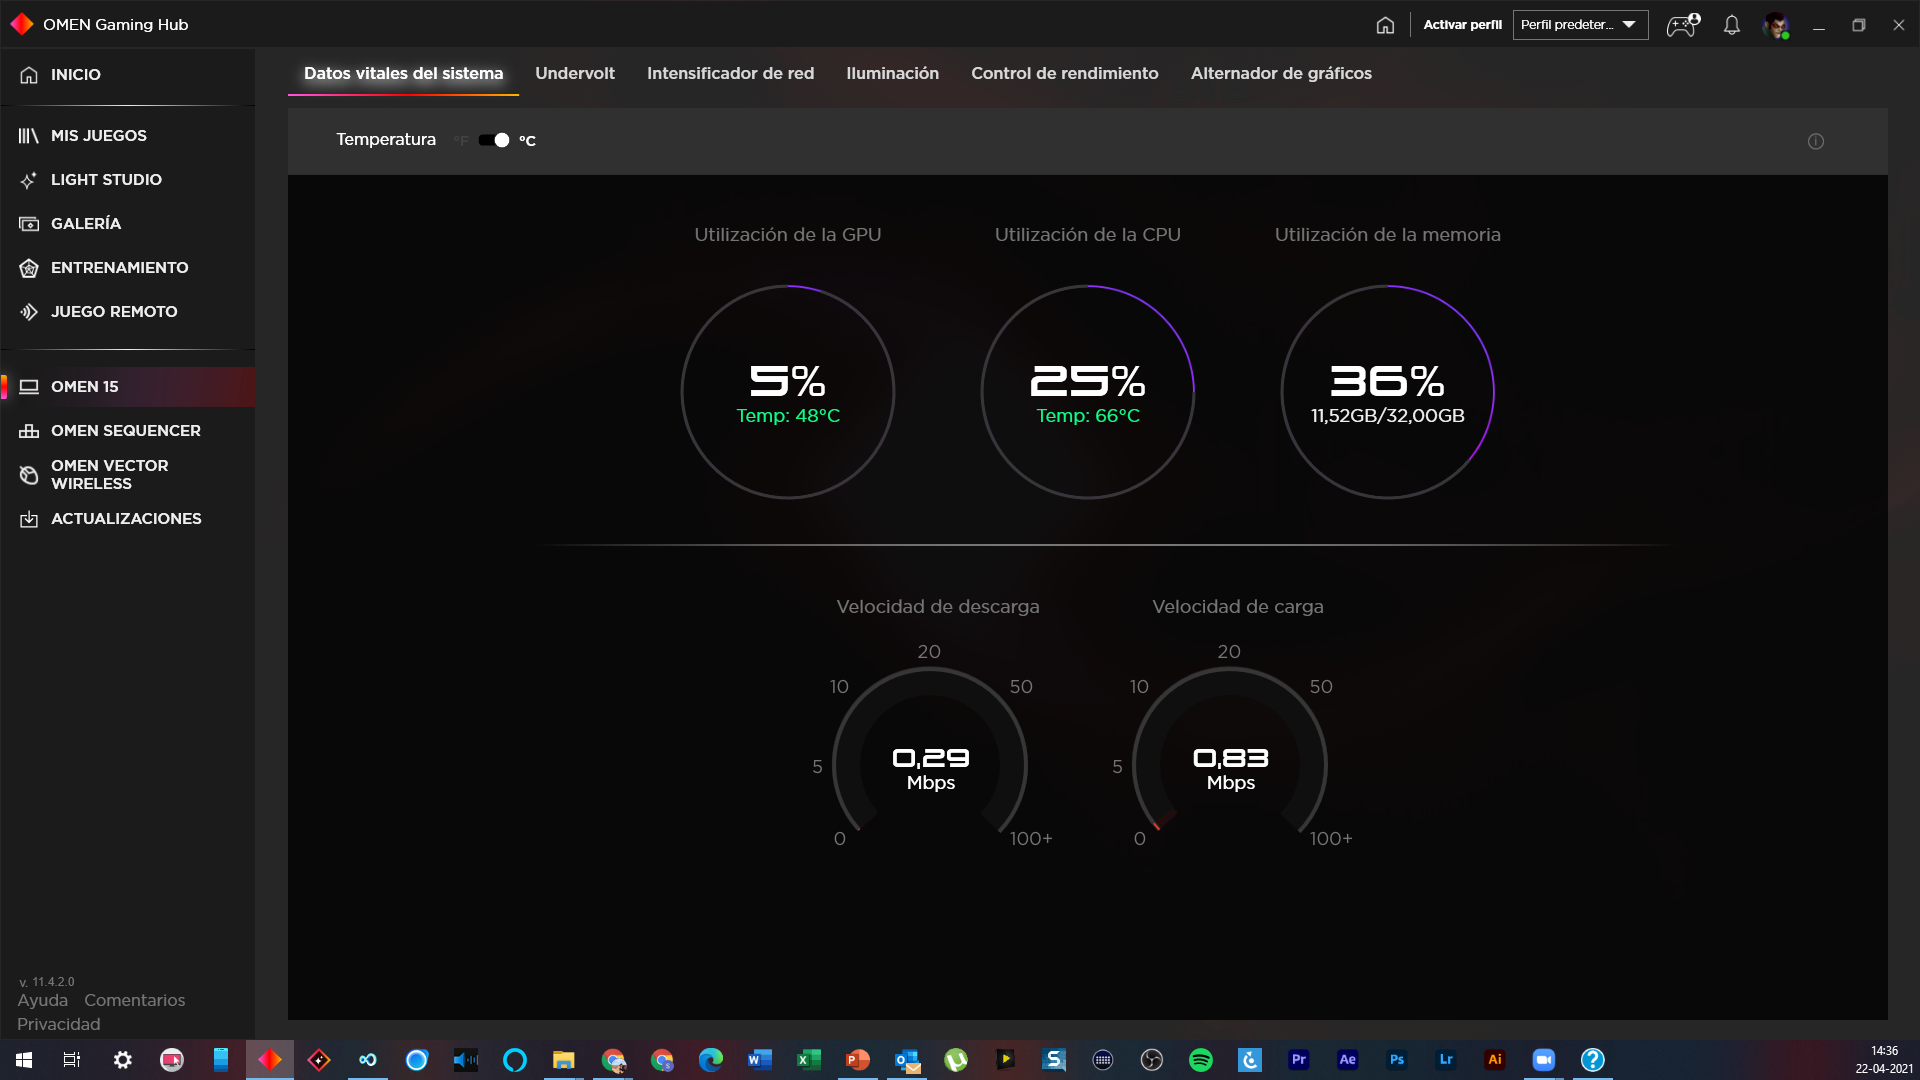Click the home icon in title bar
This screenshot has height=1080, width=1920.
coord(1385,25)
